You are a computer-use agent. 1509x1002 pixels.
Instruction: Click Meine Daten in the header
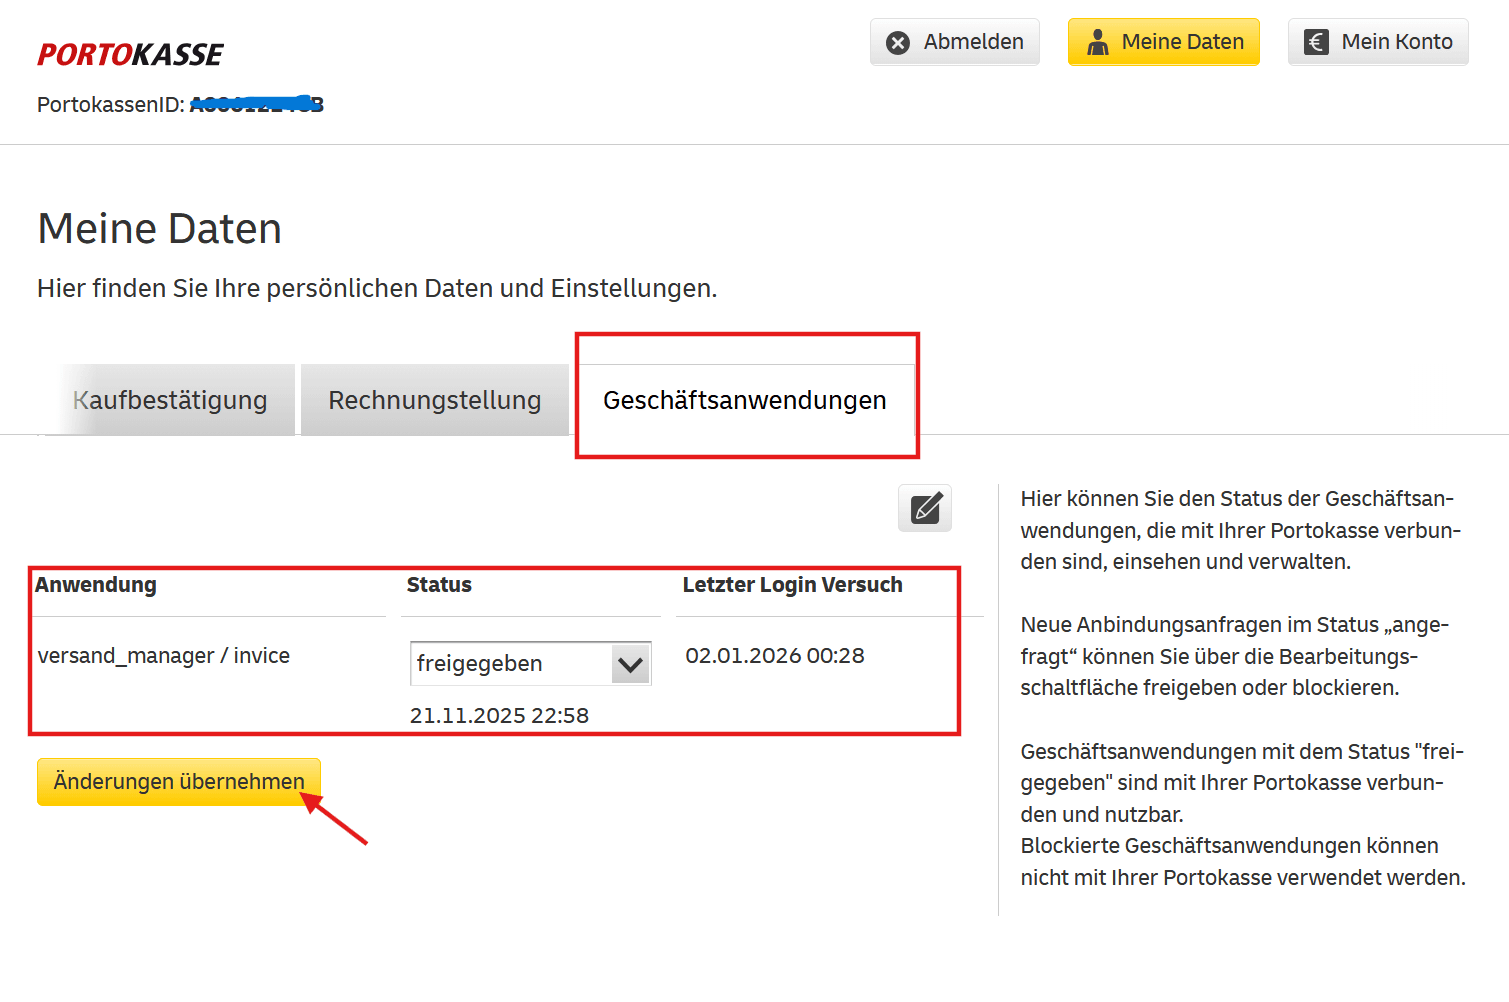coord(1163,41)
